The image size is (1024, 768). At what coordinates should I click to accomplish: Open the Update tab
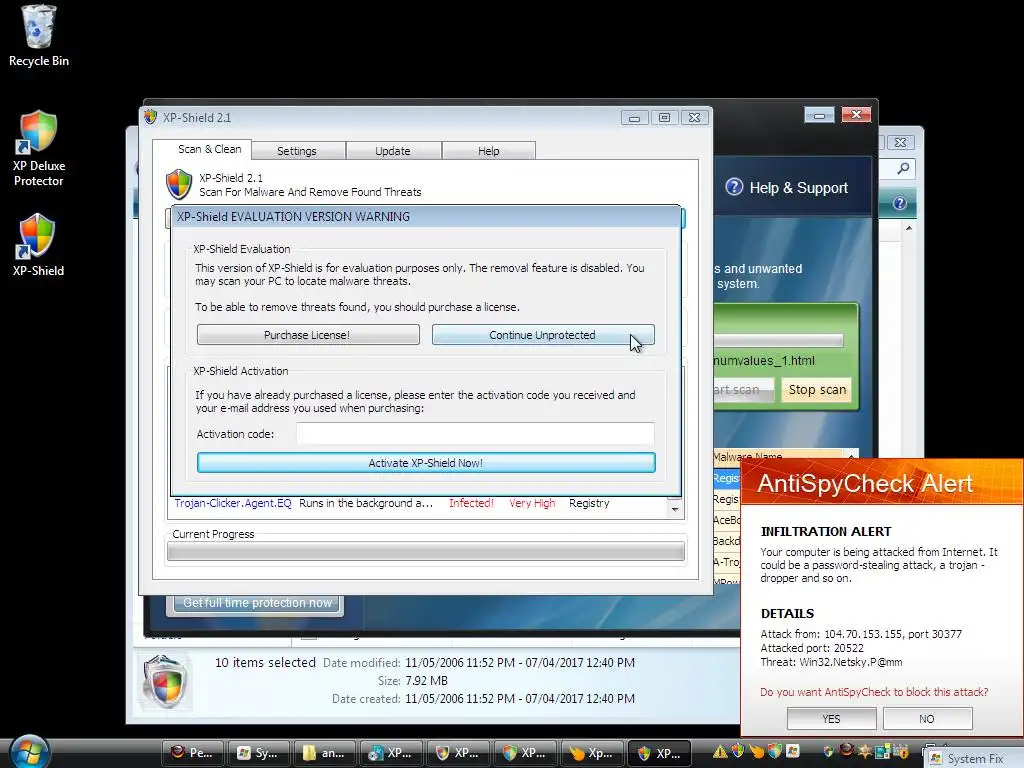tap(393, 151)
